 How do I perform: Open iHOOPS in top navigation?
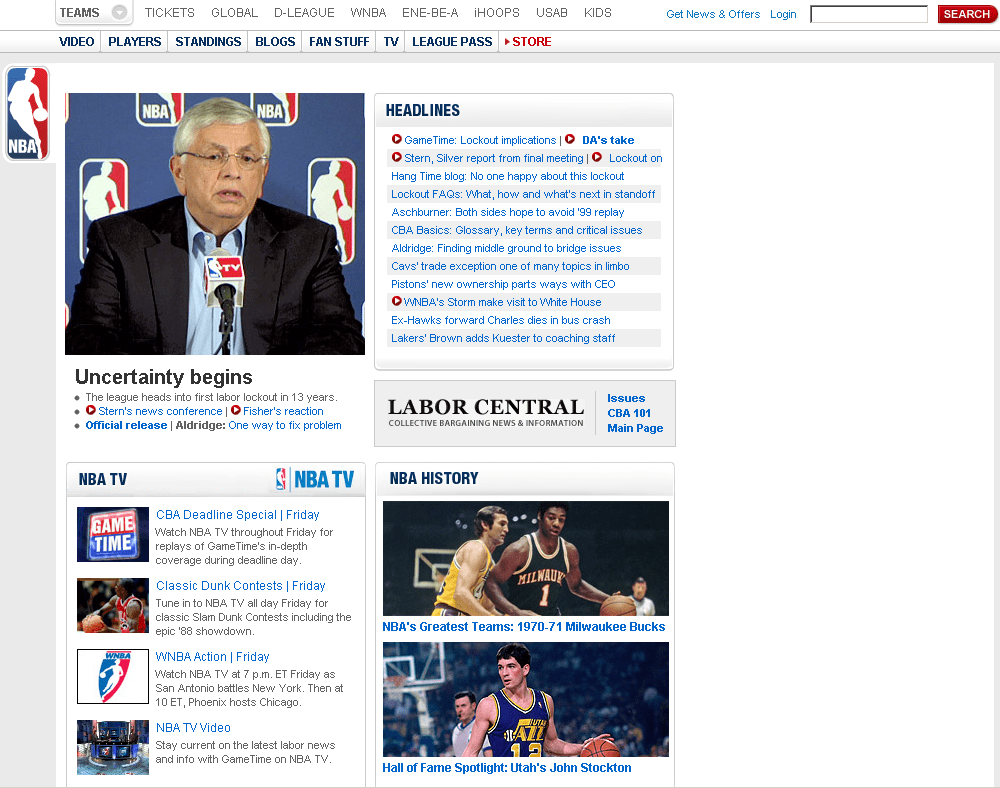(497, 13)
